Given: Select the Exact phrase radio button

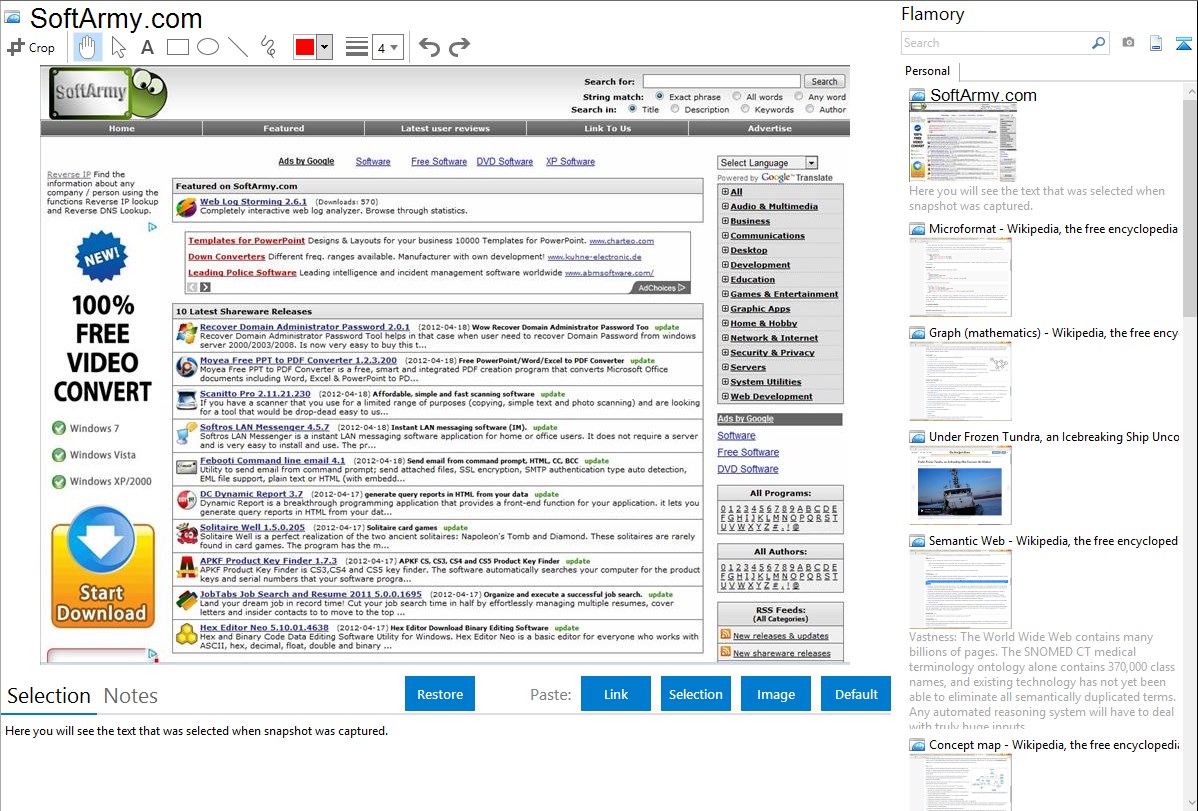Looking at the screenshot, I should click(x=659, y=96).
